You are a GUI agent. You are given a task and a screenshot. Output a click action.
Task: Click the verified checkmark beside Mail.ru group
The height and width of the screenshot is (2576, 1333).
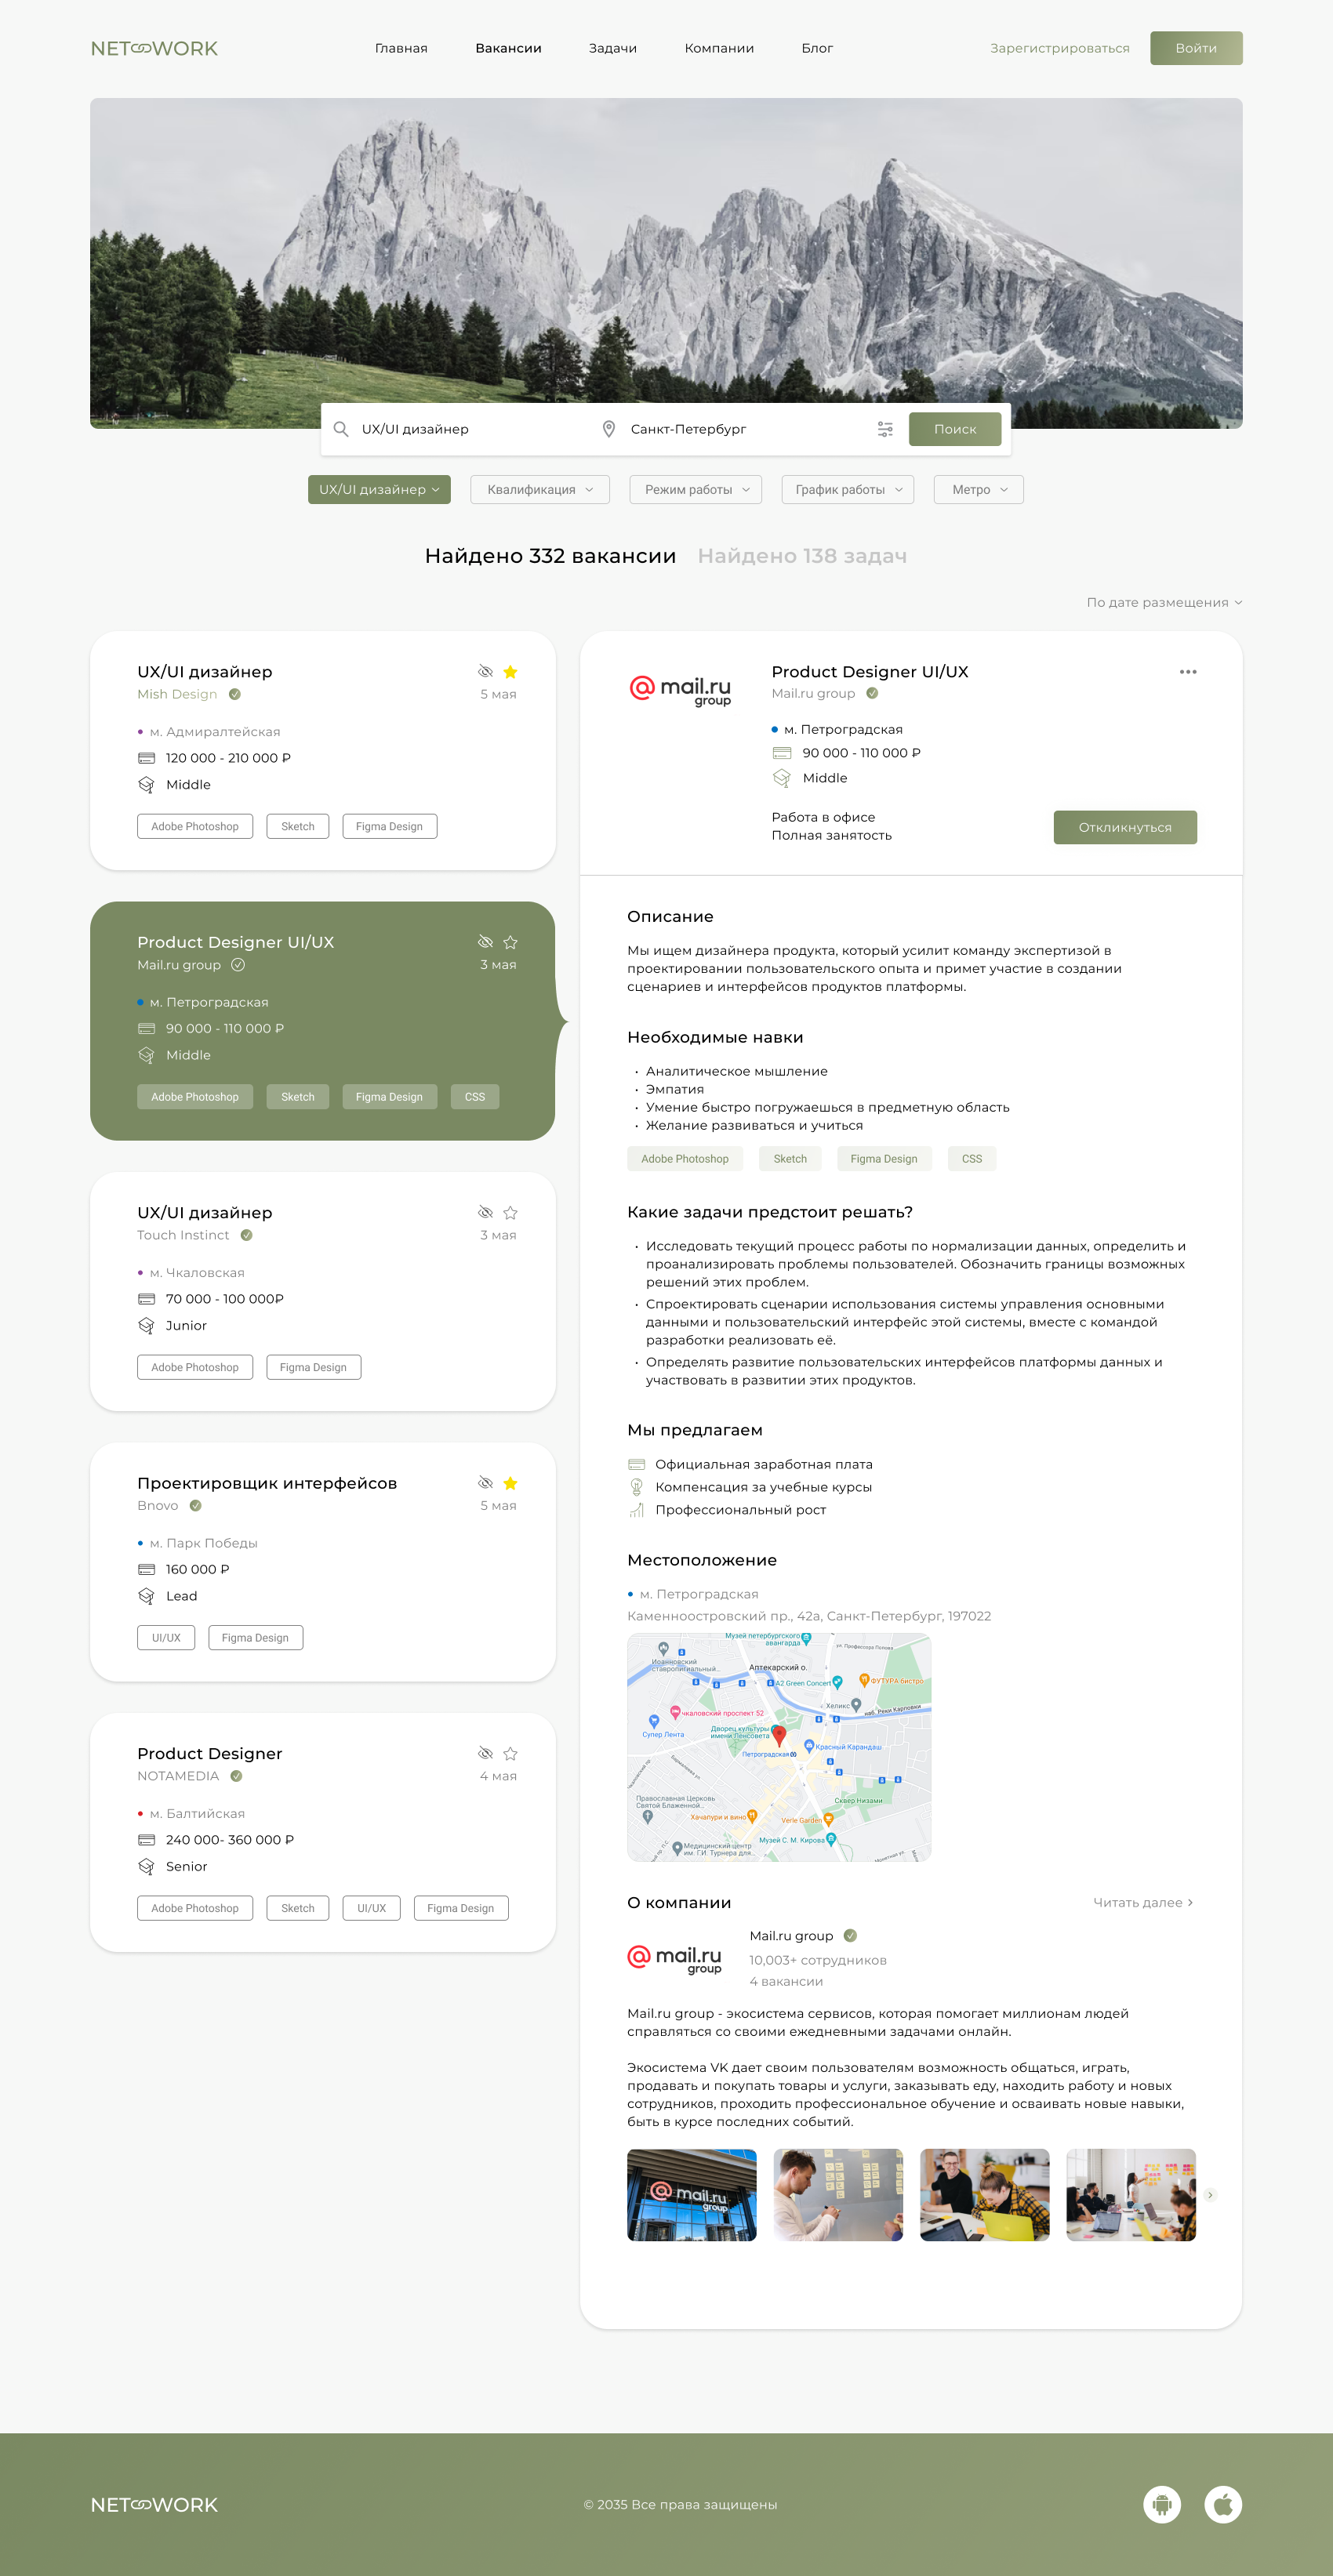pos(871,692)
